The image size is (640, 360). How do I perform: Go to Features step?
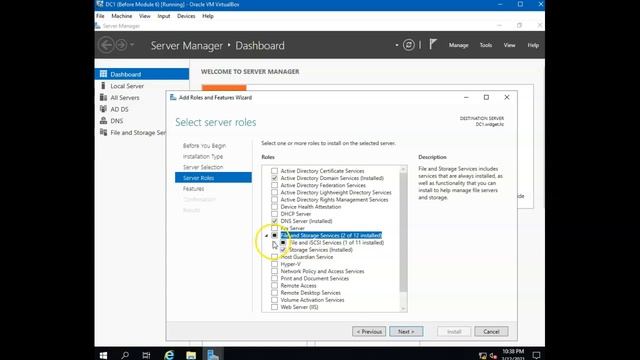point(193,189)
